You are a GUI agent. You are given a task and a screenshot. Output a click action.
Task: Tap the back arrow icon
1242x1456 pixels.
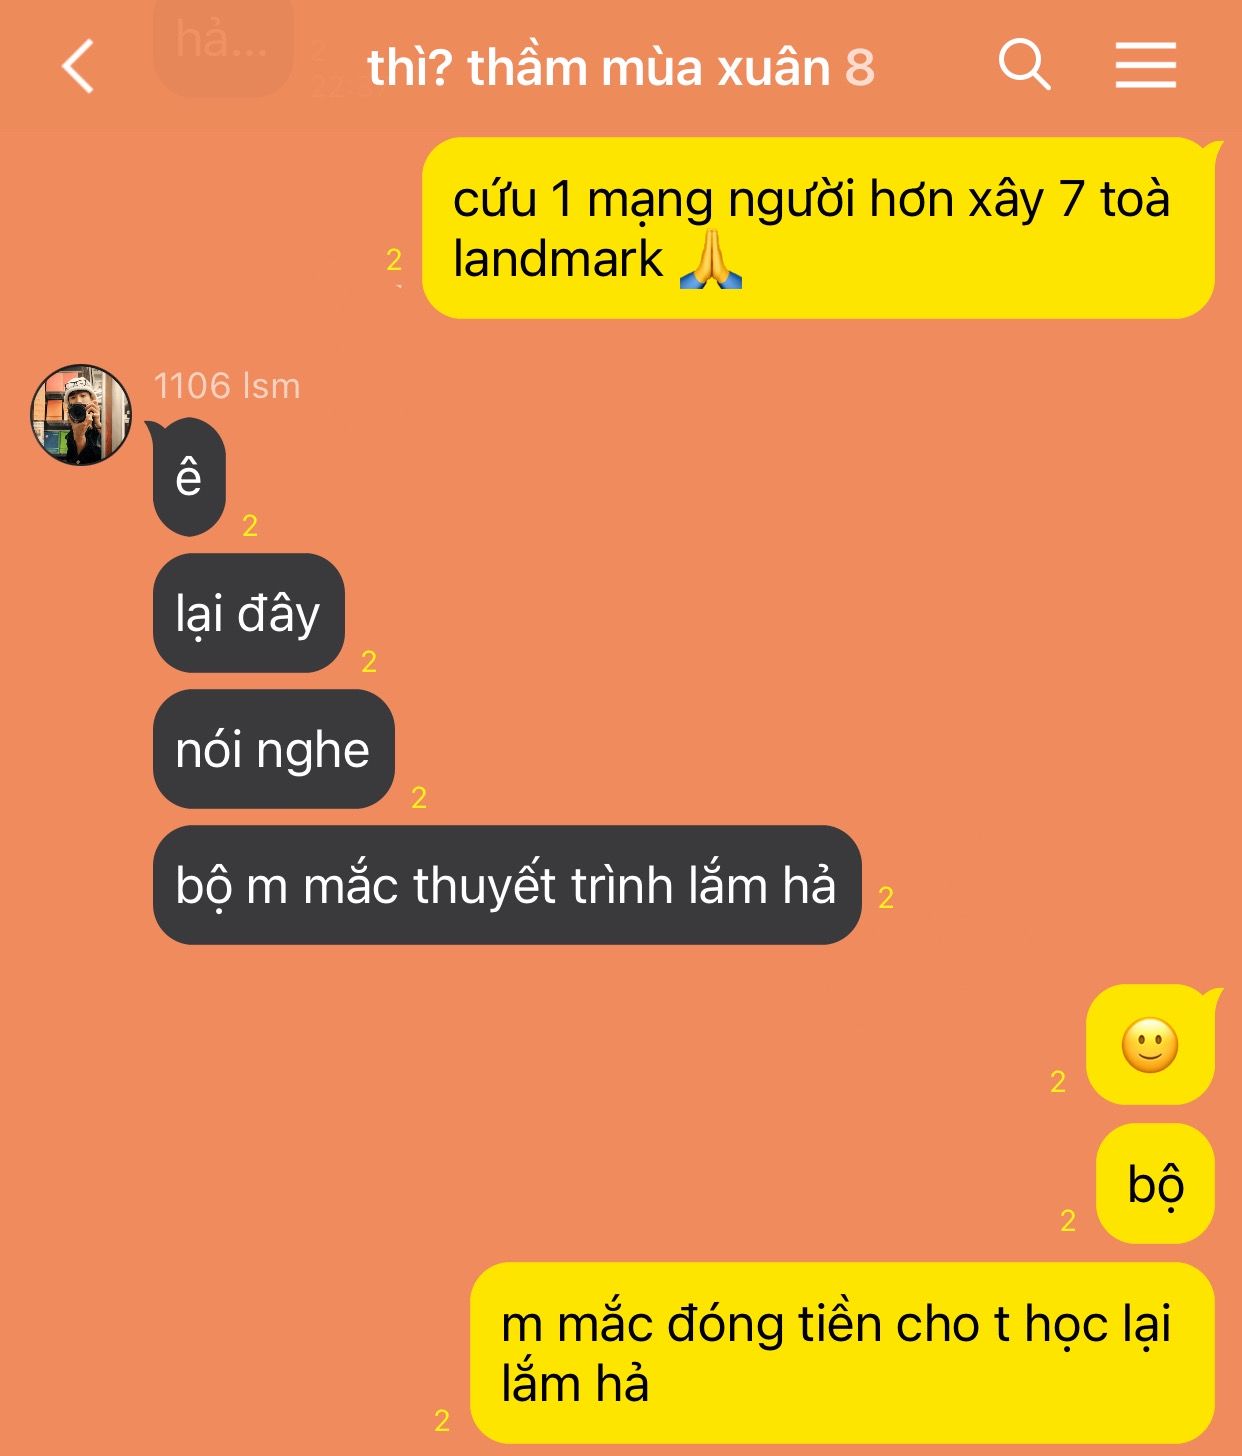point(78,66)
